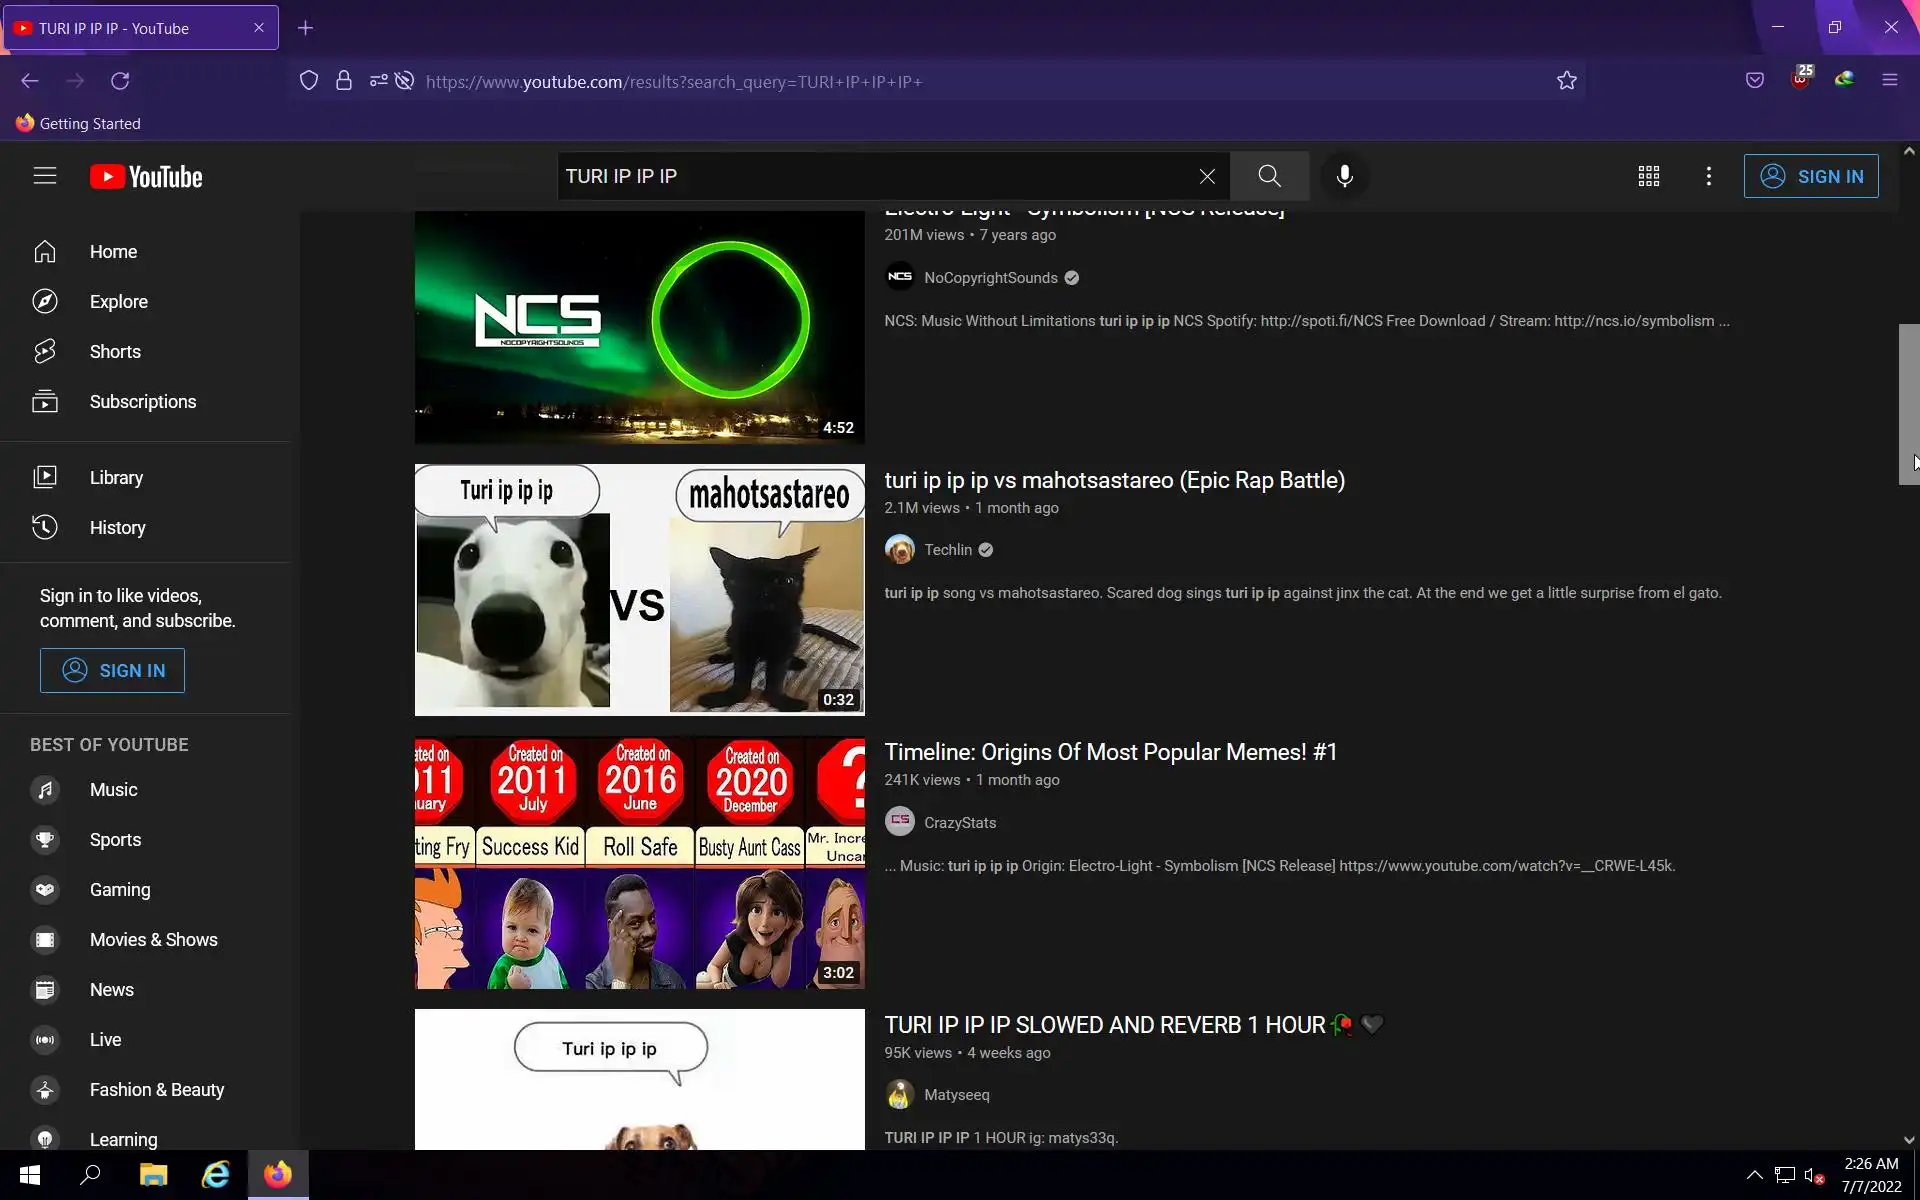
Task: Open History in the sidebar
Action: pos(117,528)
